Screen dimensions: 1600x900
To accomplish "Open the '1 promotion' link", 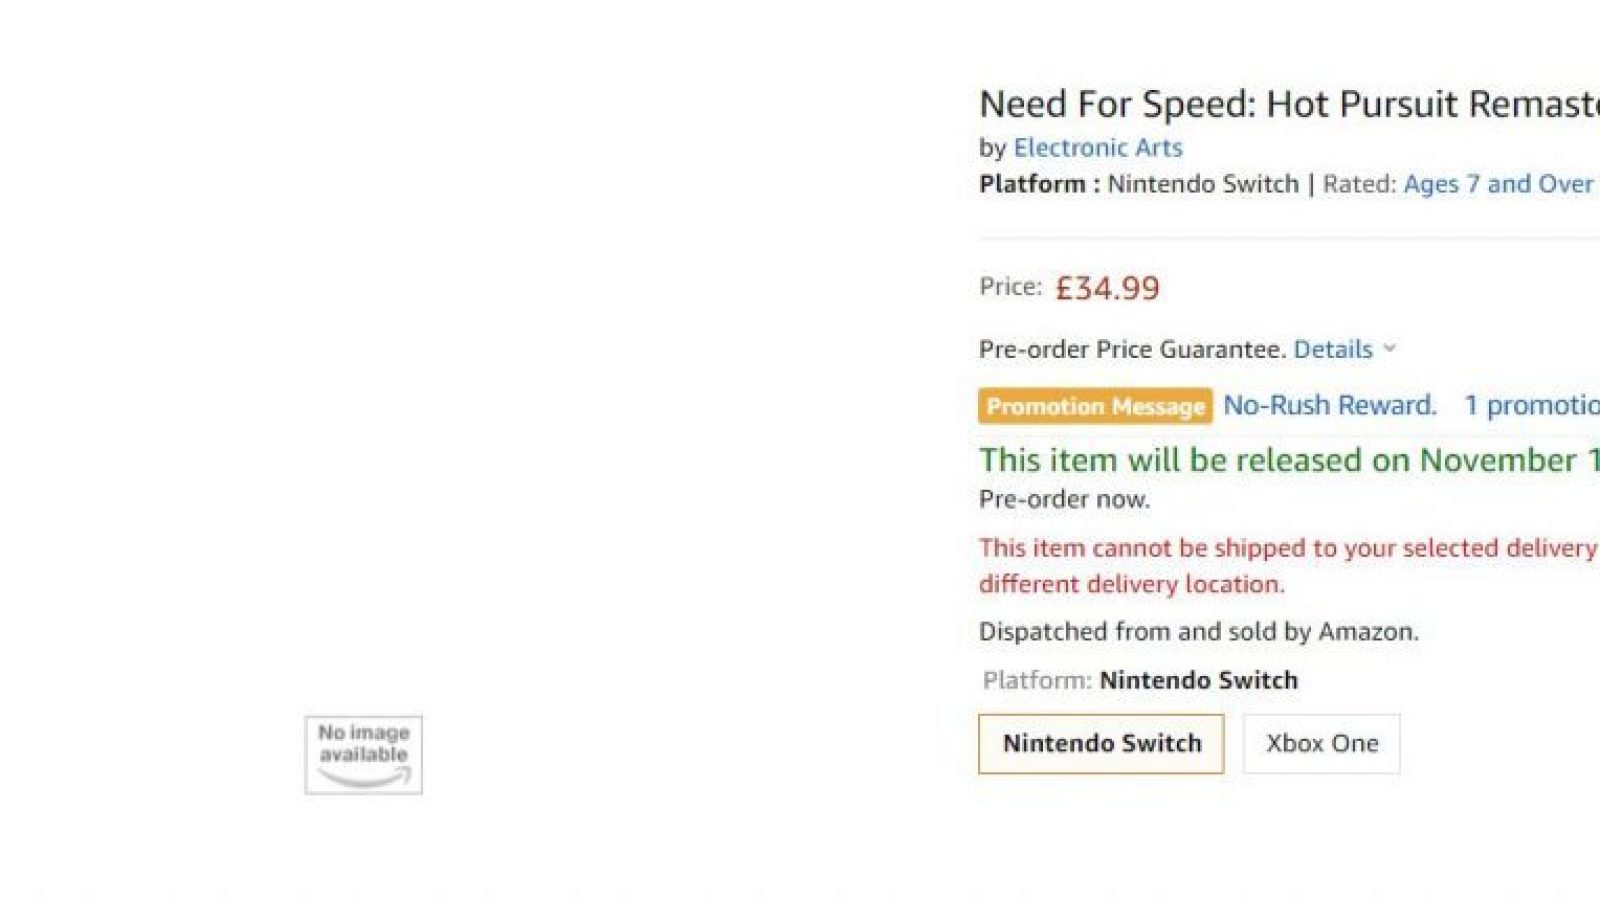I will 1532,405.
